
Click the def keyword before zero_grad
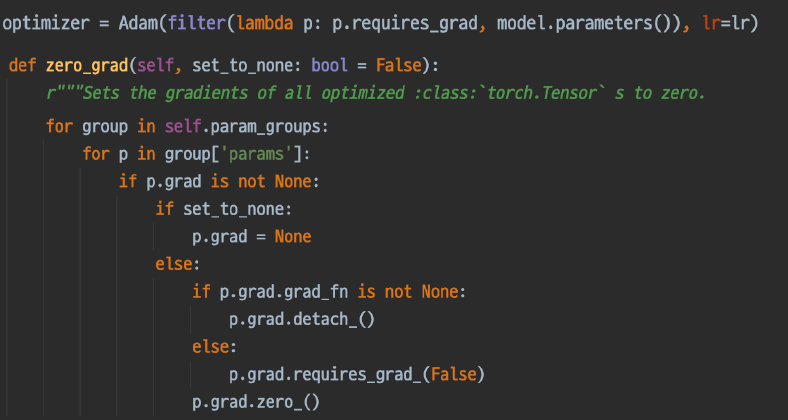pyautogui.click(x=23, y=65)
